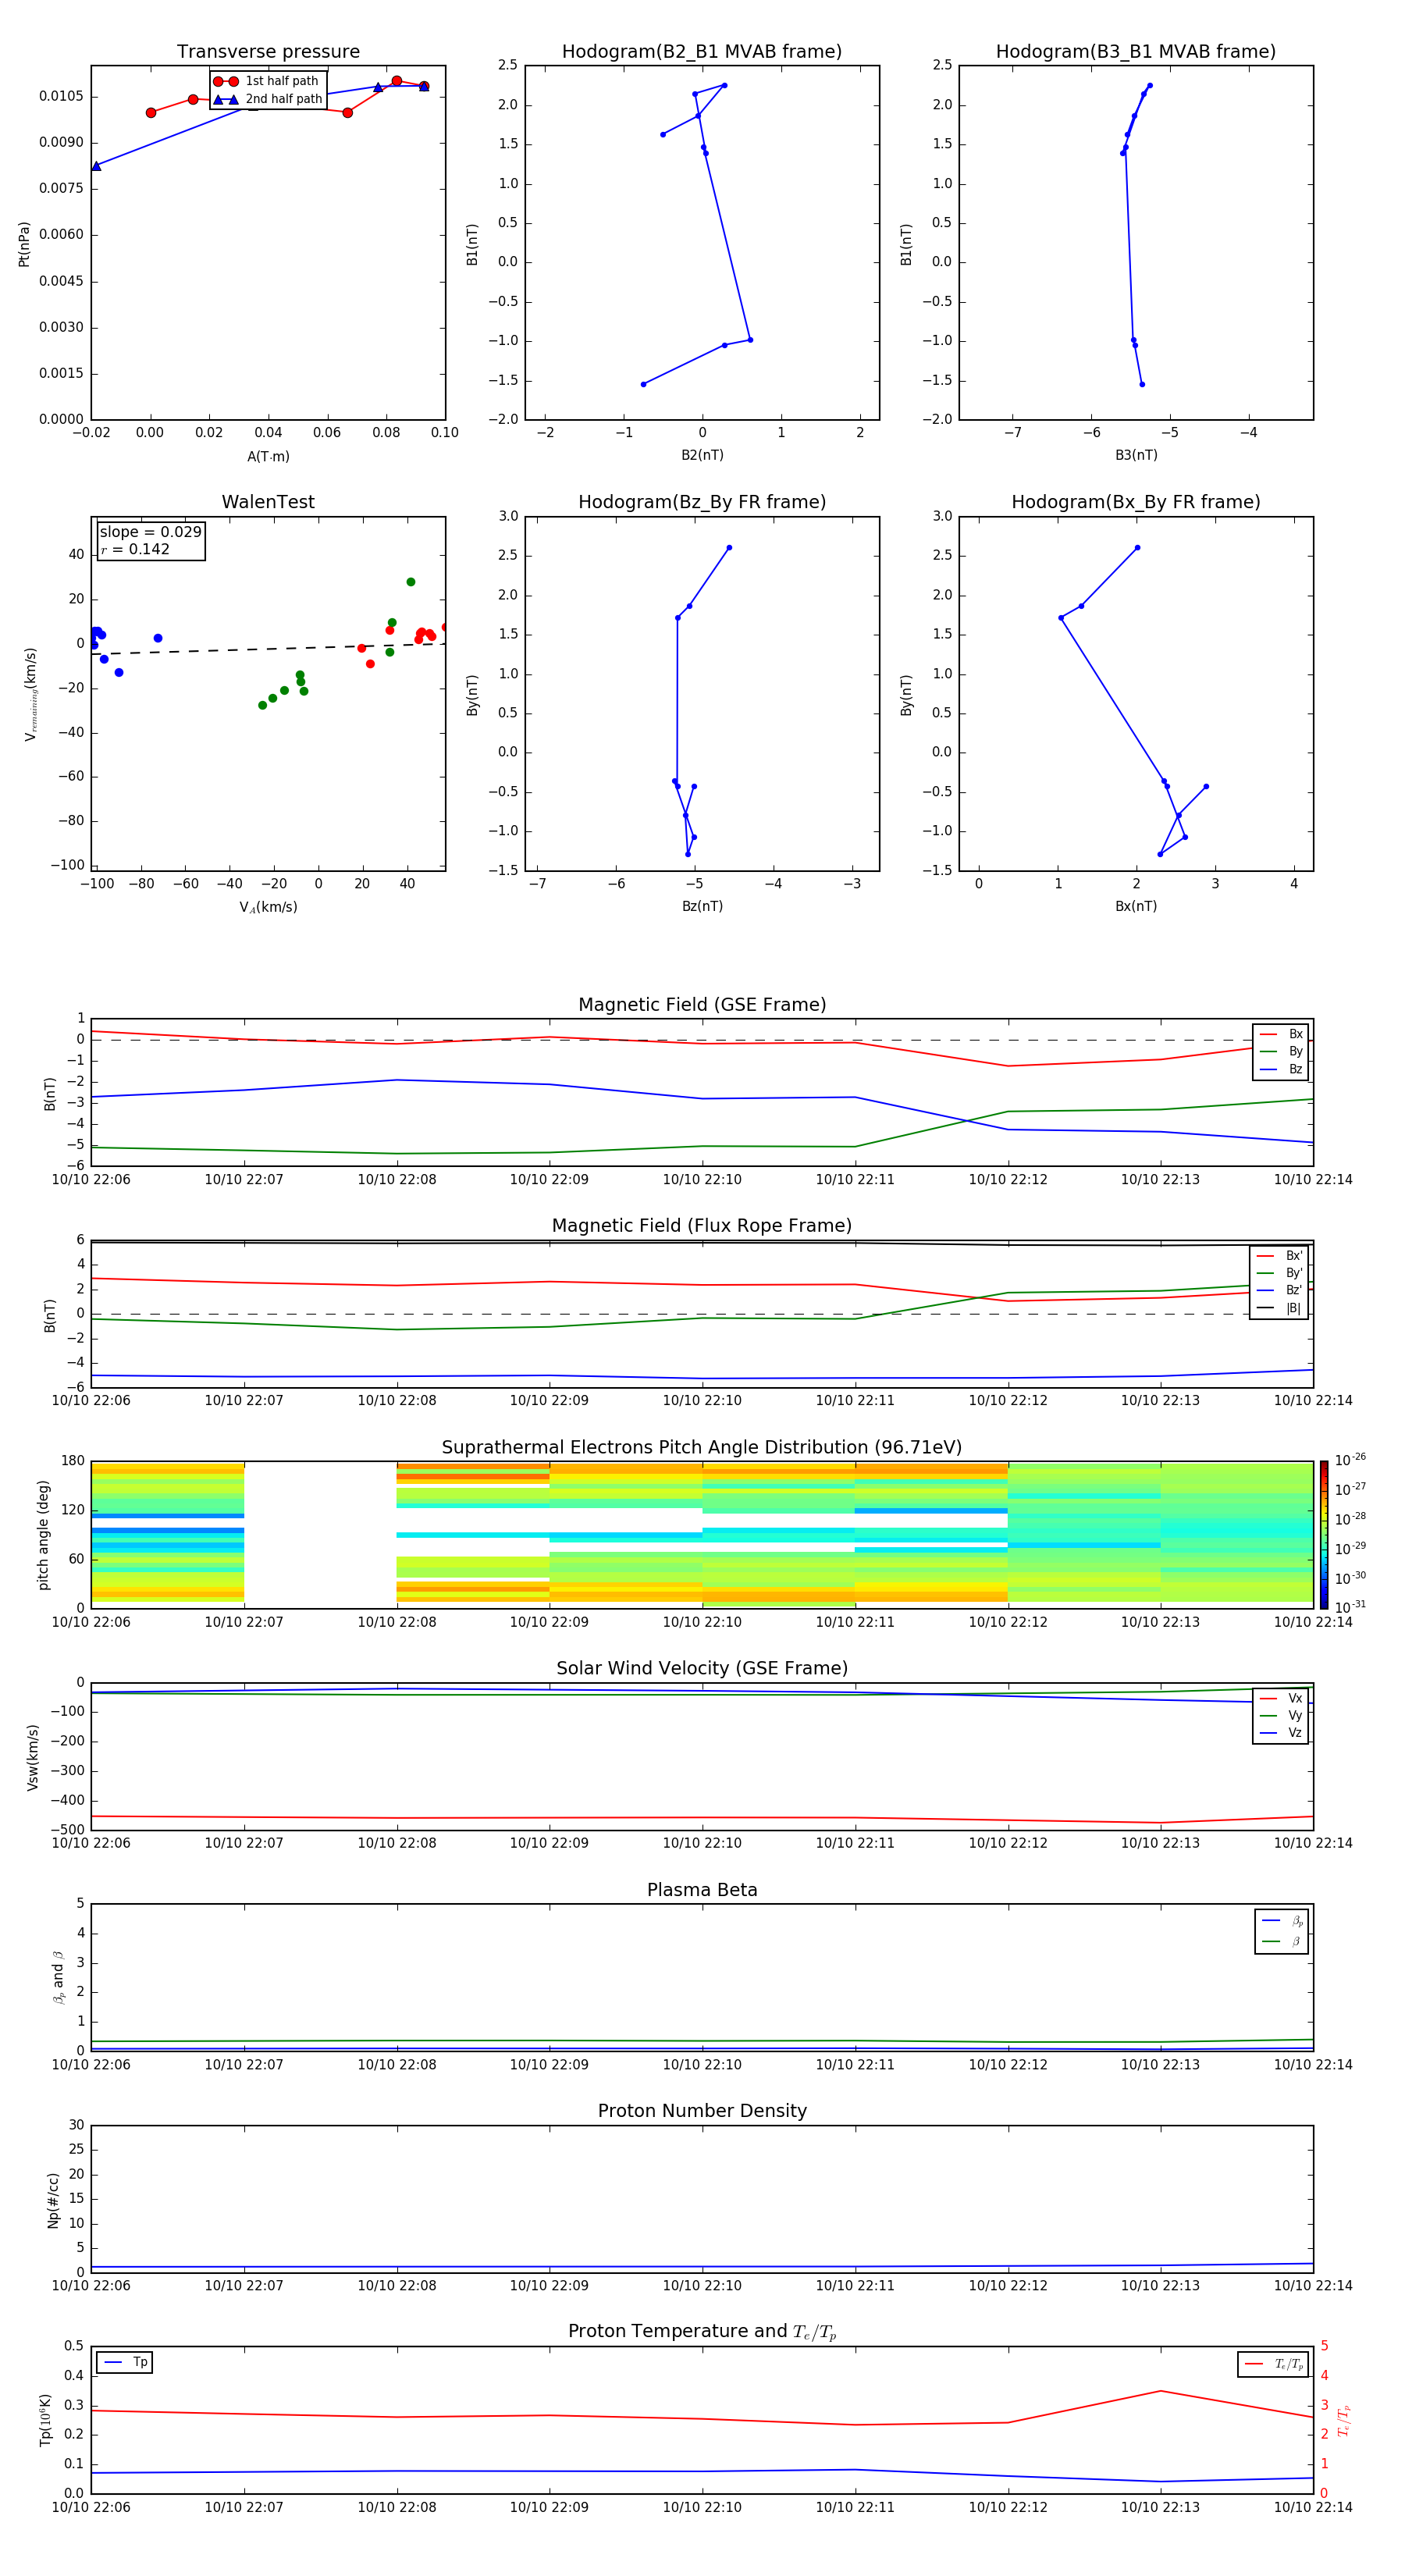Click the βp legend entry in Plasma Beta
The width and height of the screenshot is (1405, 2576).
tap(1282, 1920)
